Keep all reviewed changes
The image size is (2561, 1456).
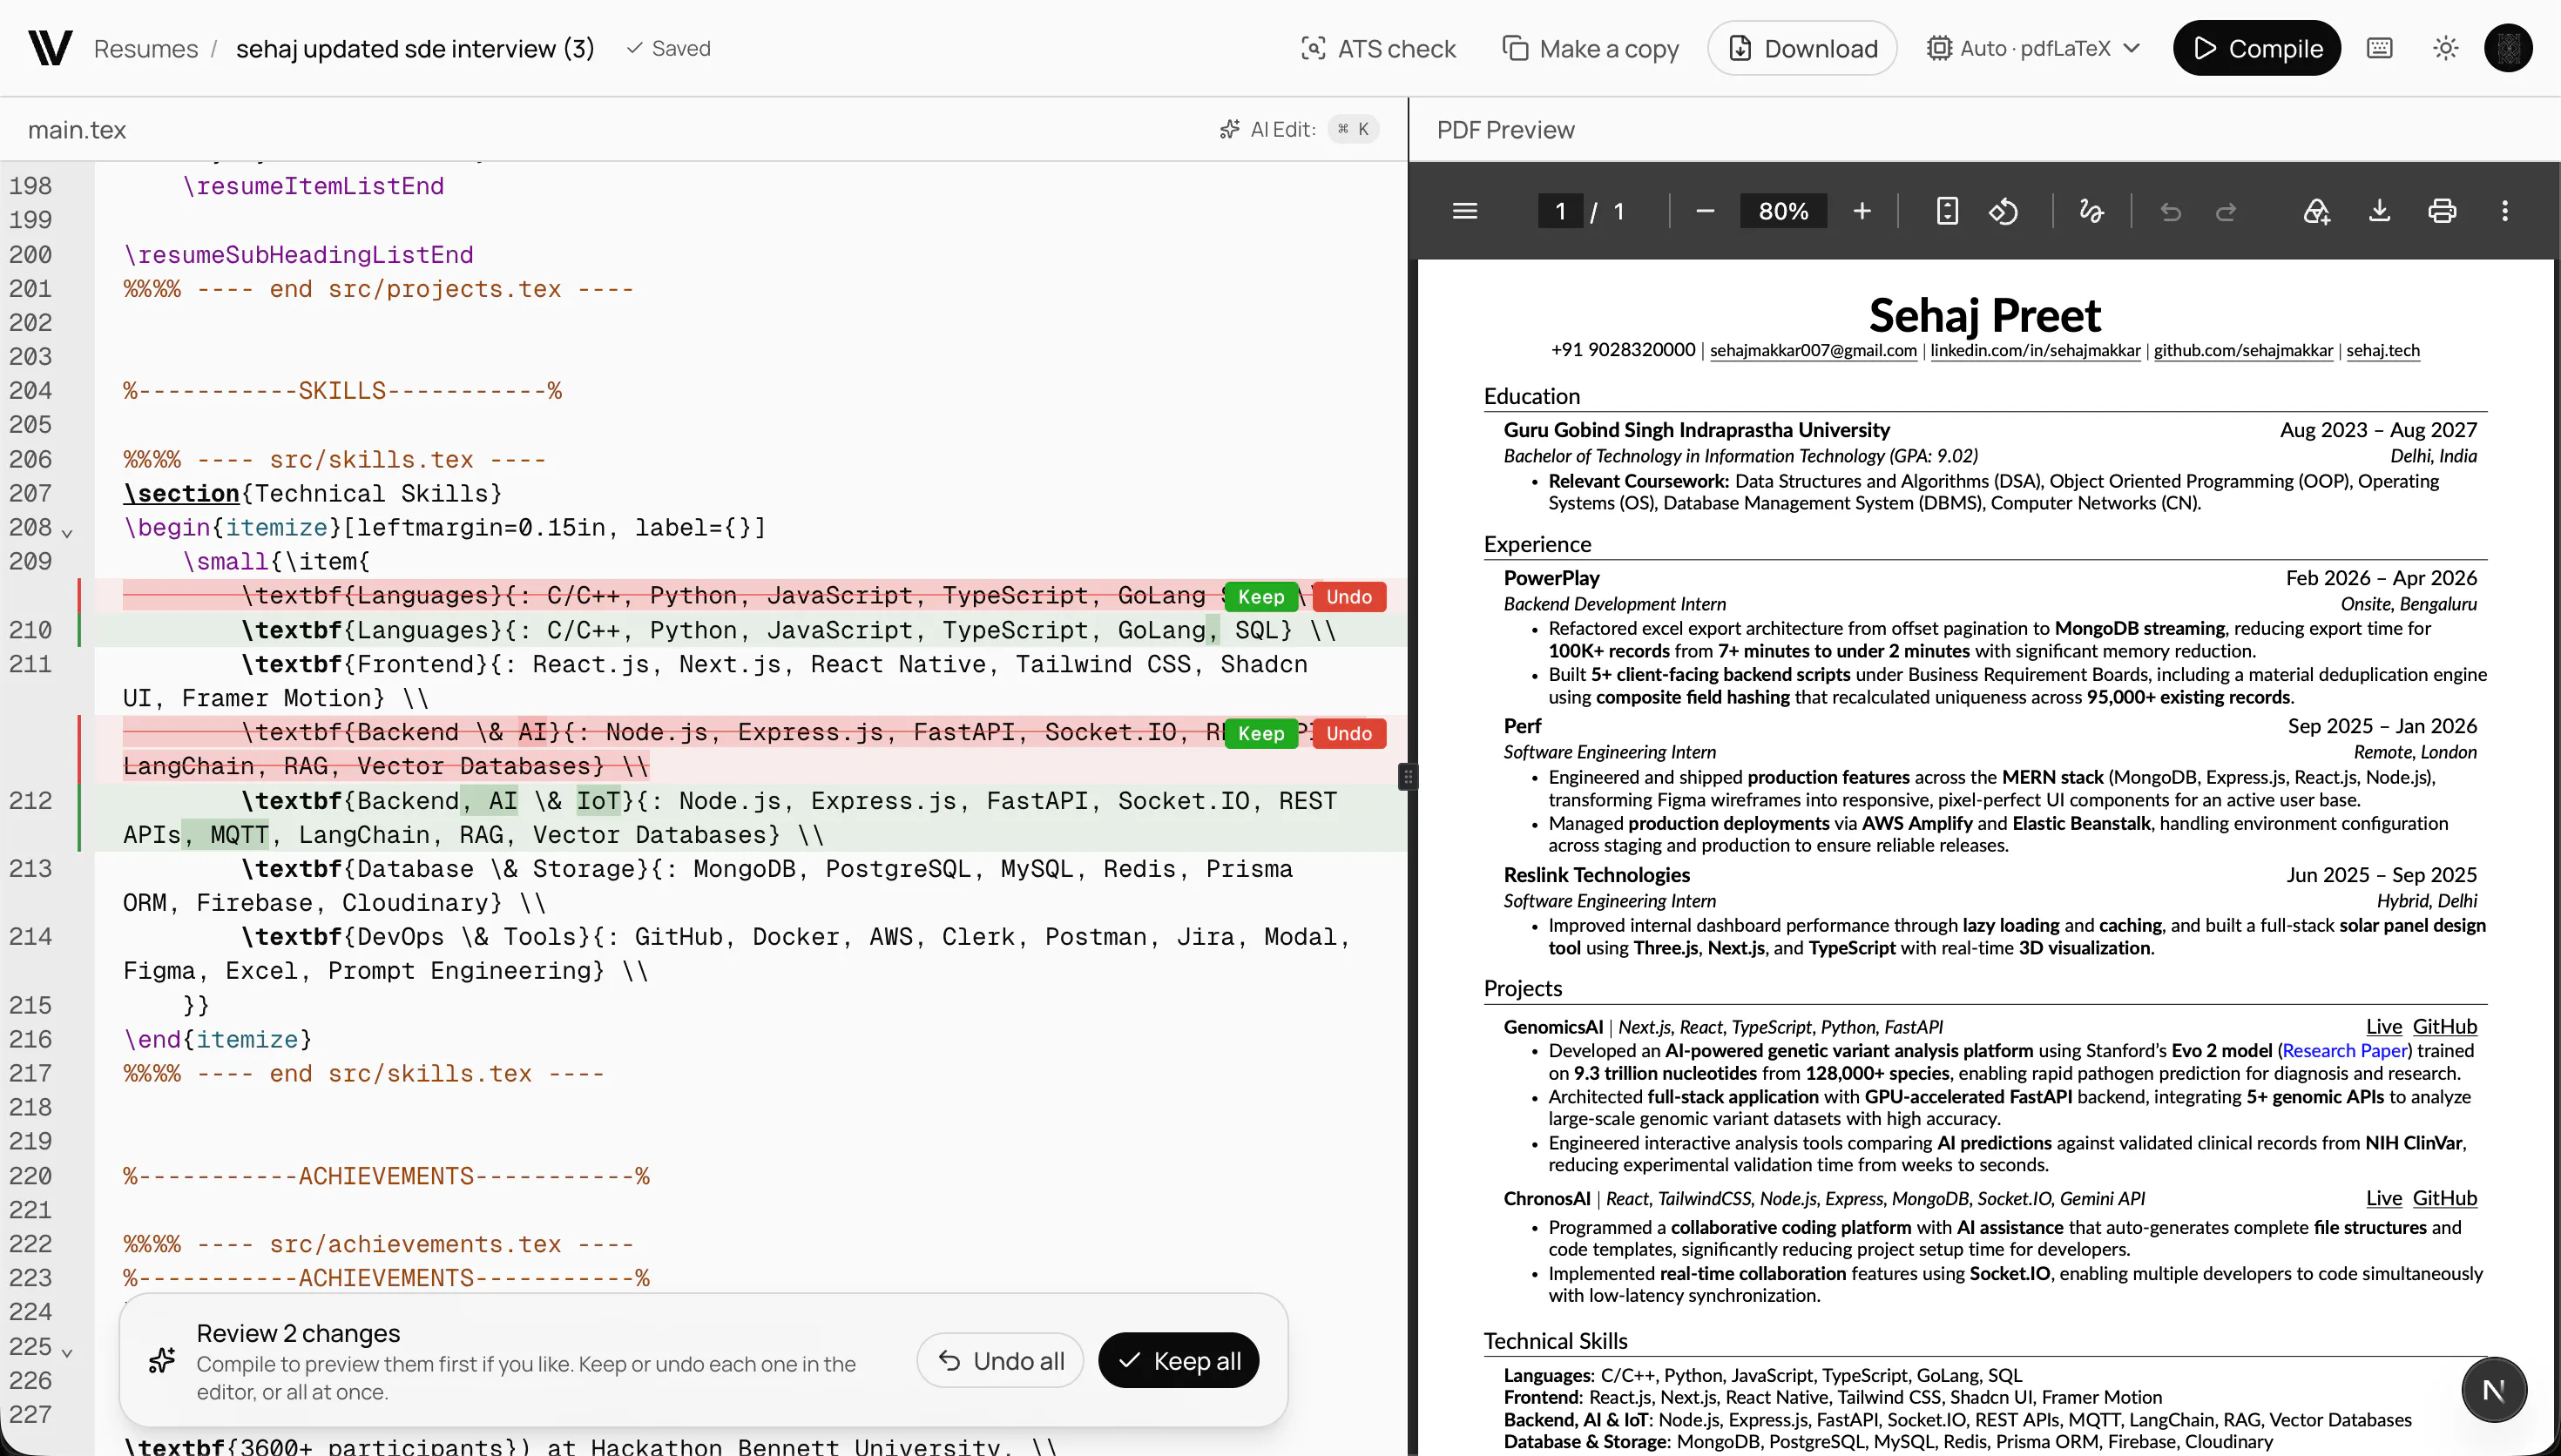pos(1178,1360)
